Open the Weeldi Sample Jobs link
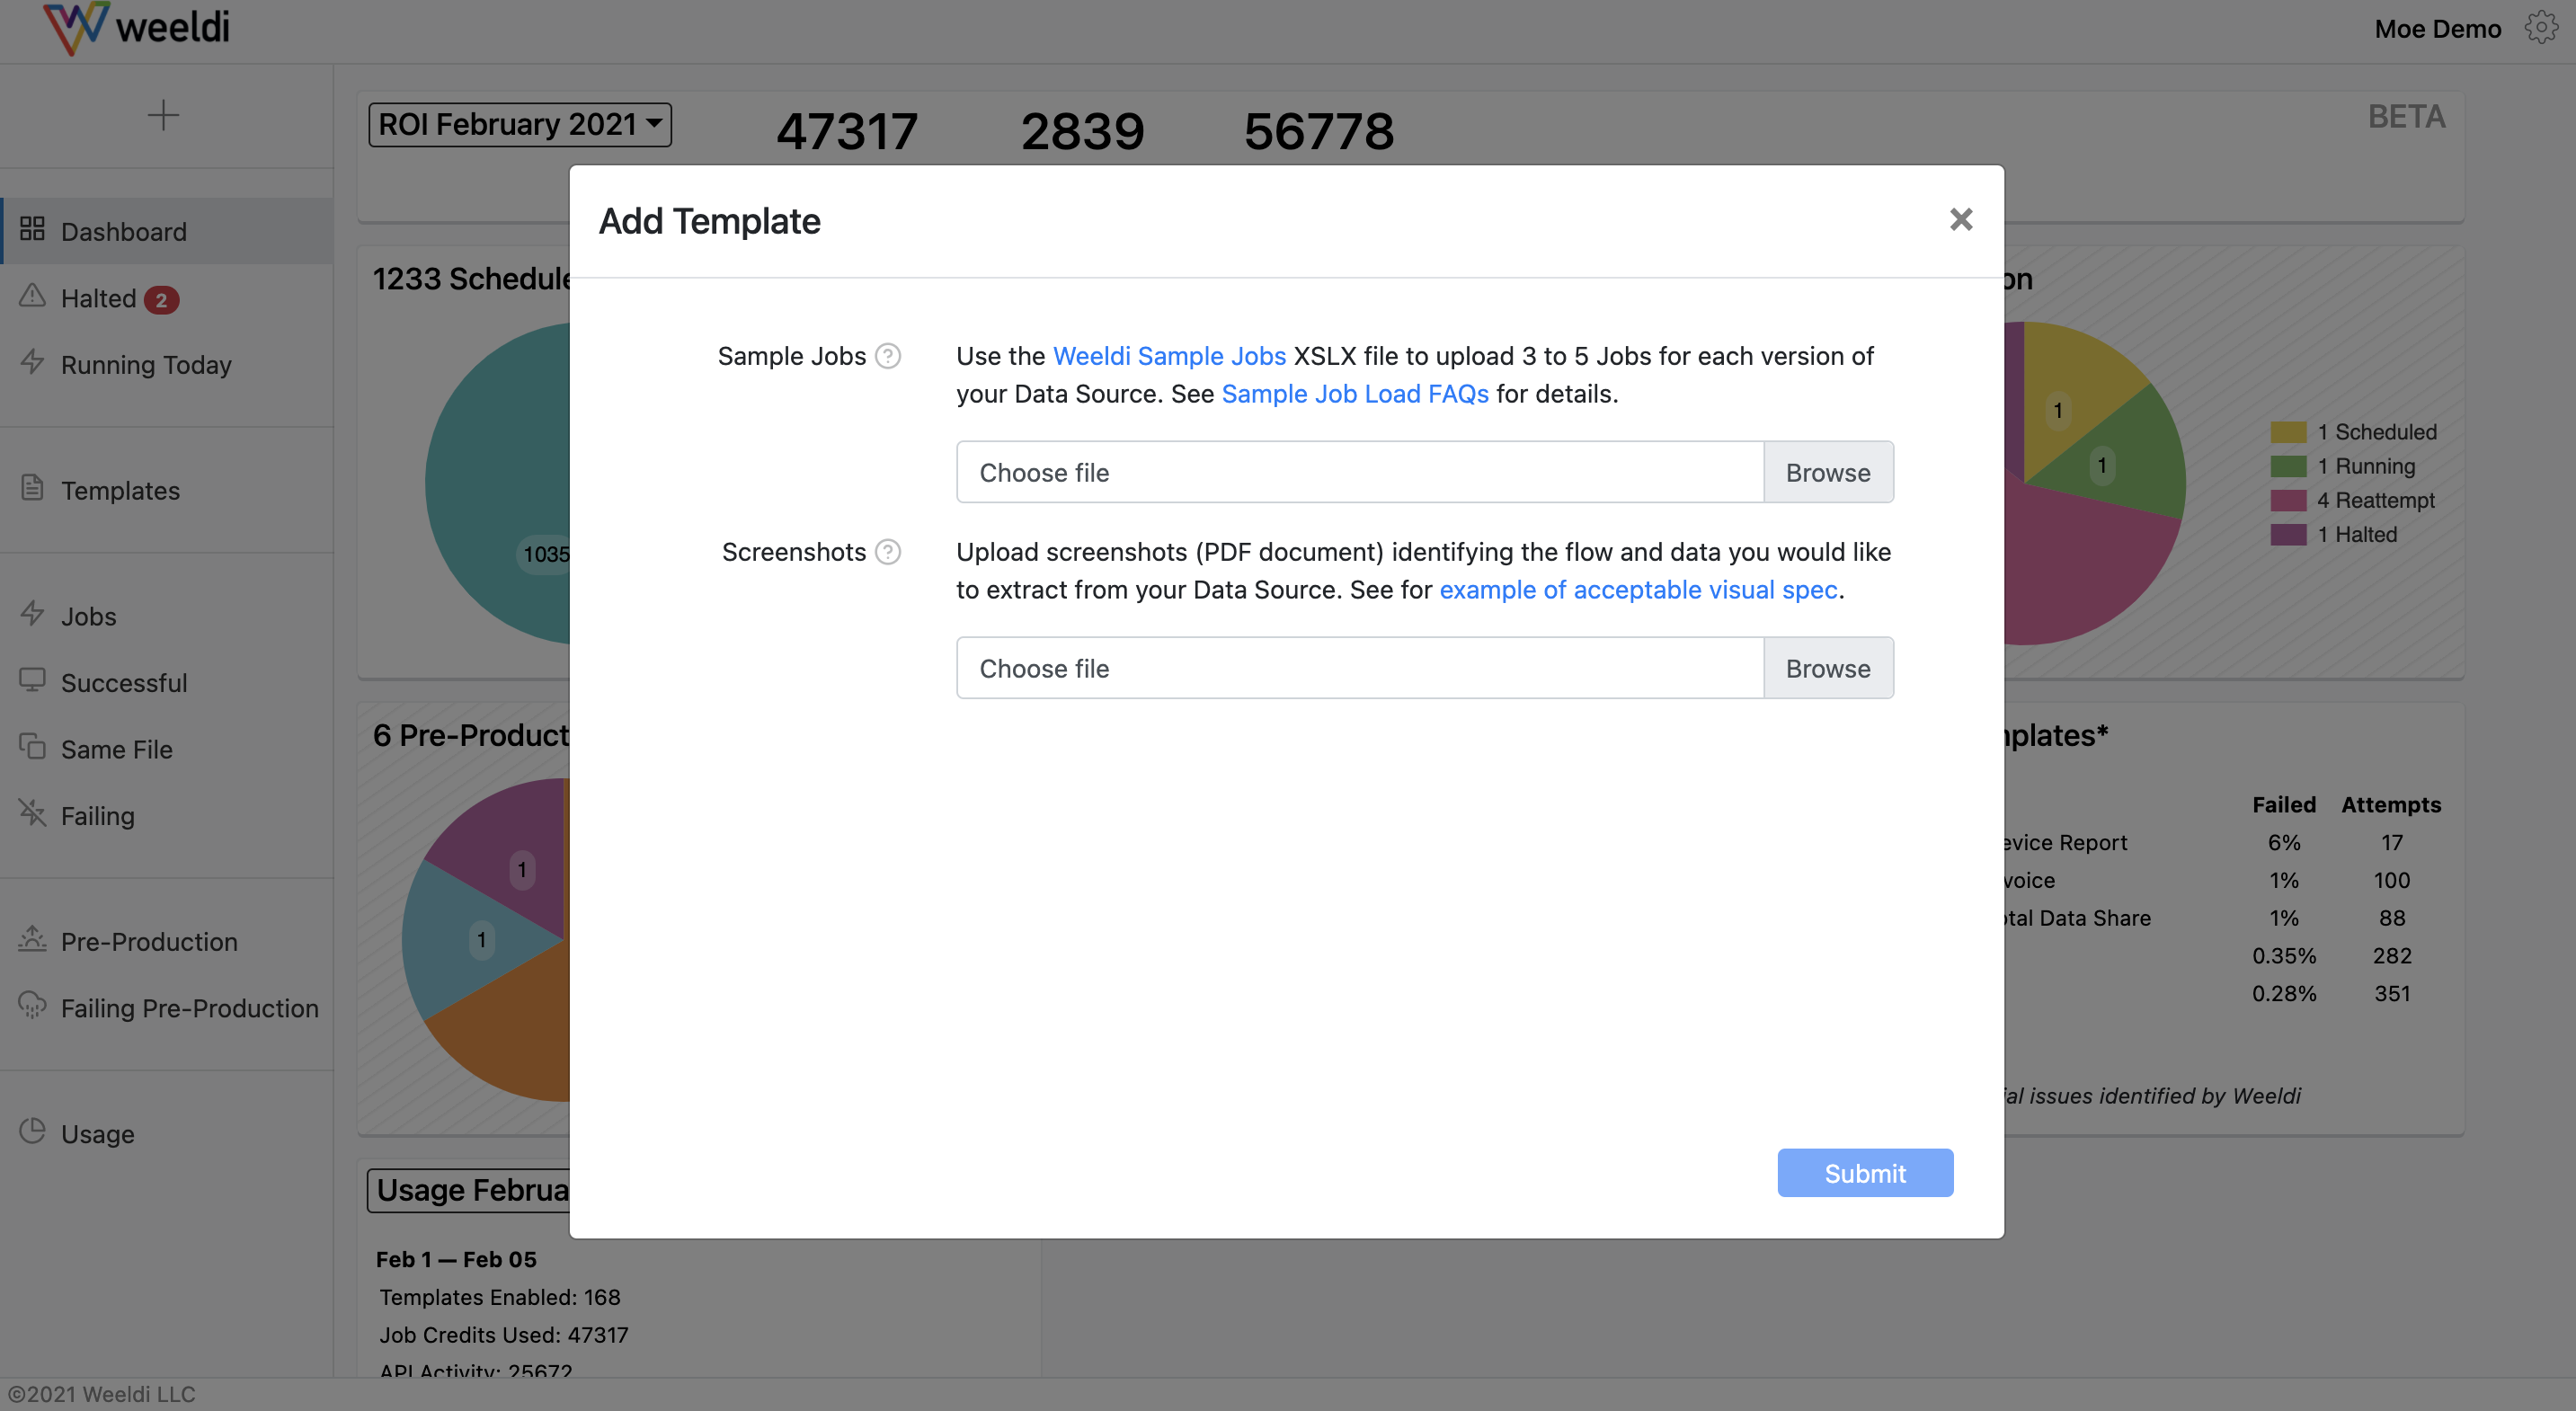The height and width of the screenshot is (1411, 2576). click(x=1168, y=356)
